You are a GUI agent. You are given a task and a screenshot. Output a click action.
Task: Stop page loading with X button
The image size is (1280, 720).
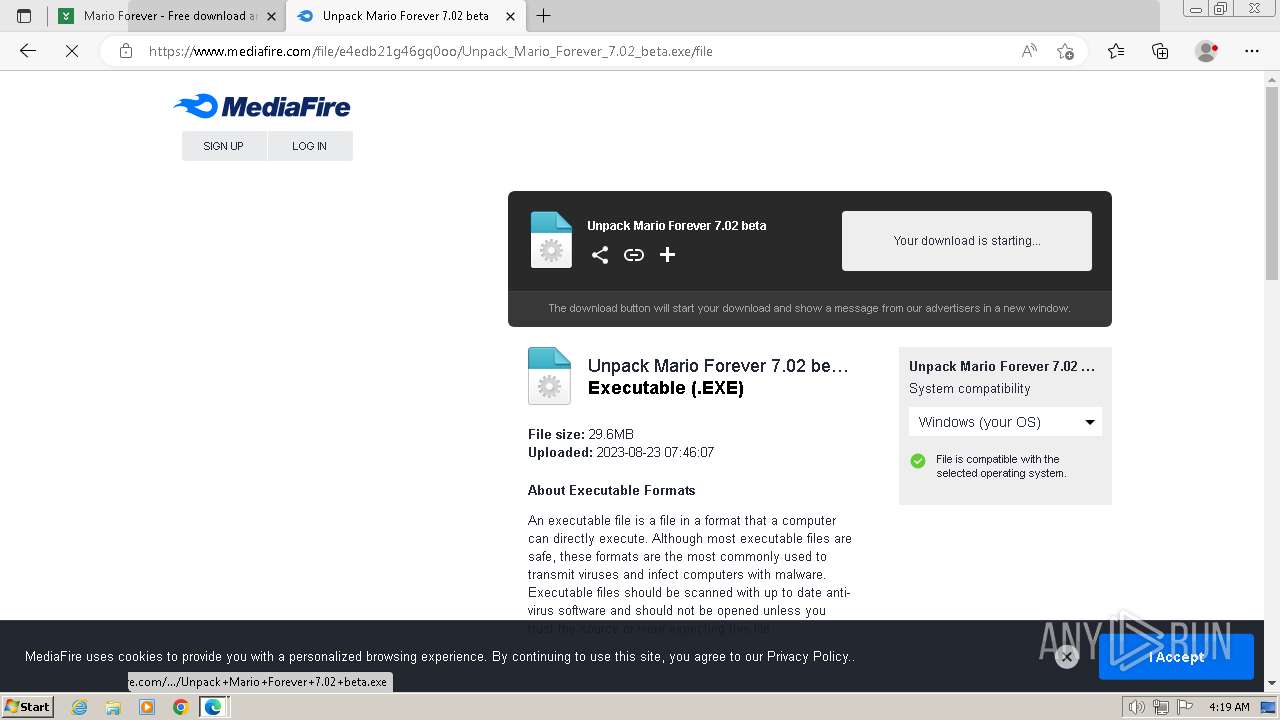click(x=72, y=51)
